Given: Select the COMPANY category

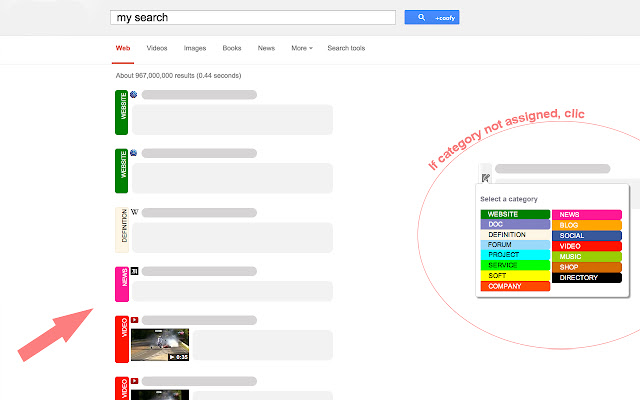Looking at the screenshot, I should tap(515, 286).
